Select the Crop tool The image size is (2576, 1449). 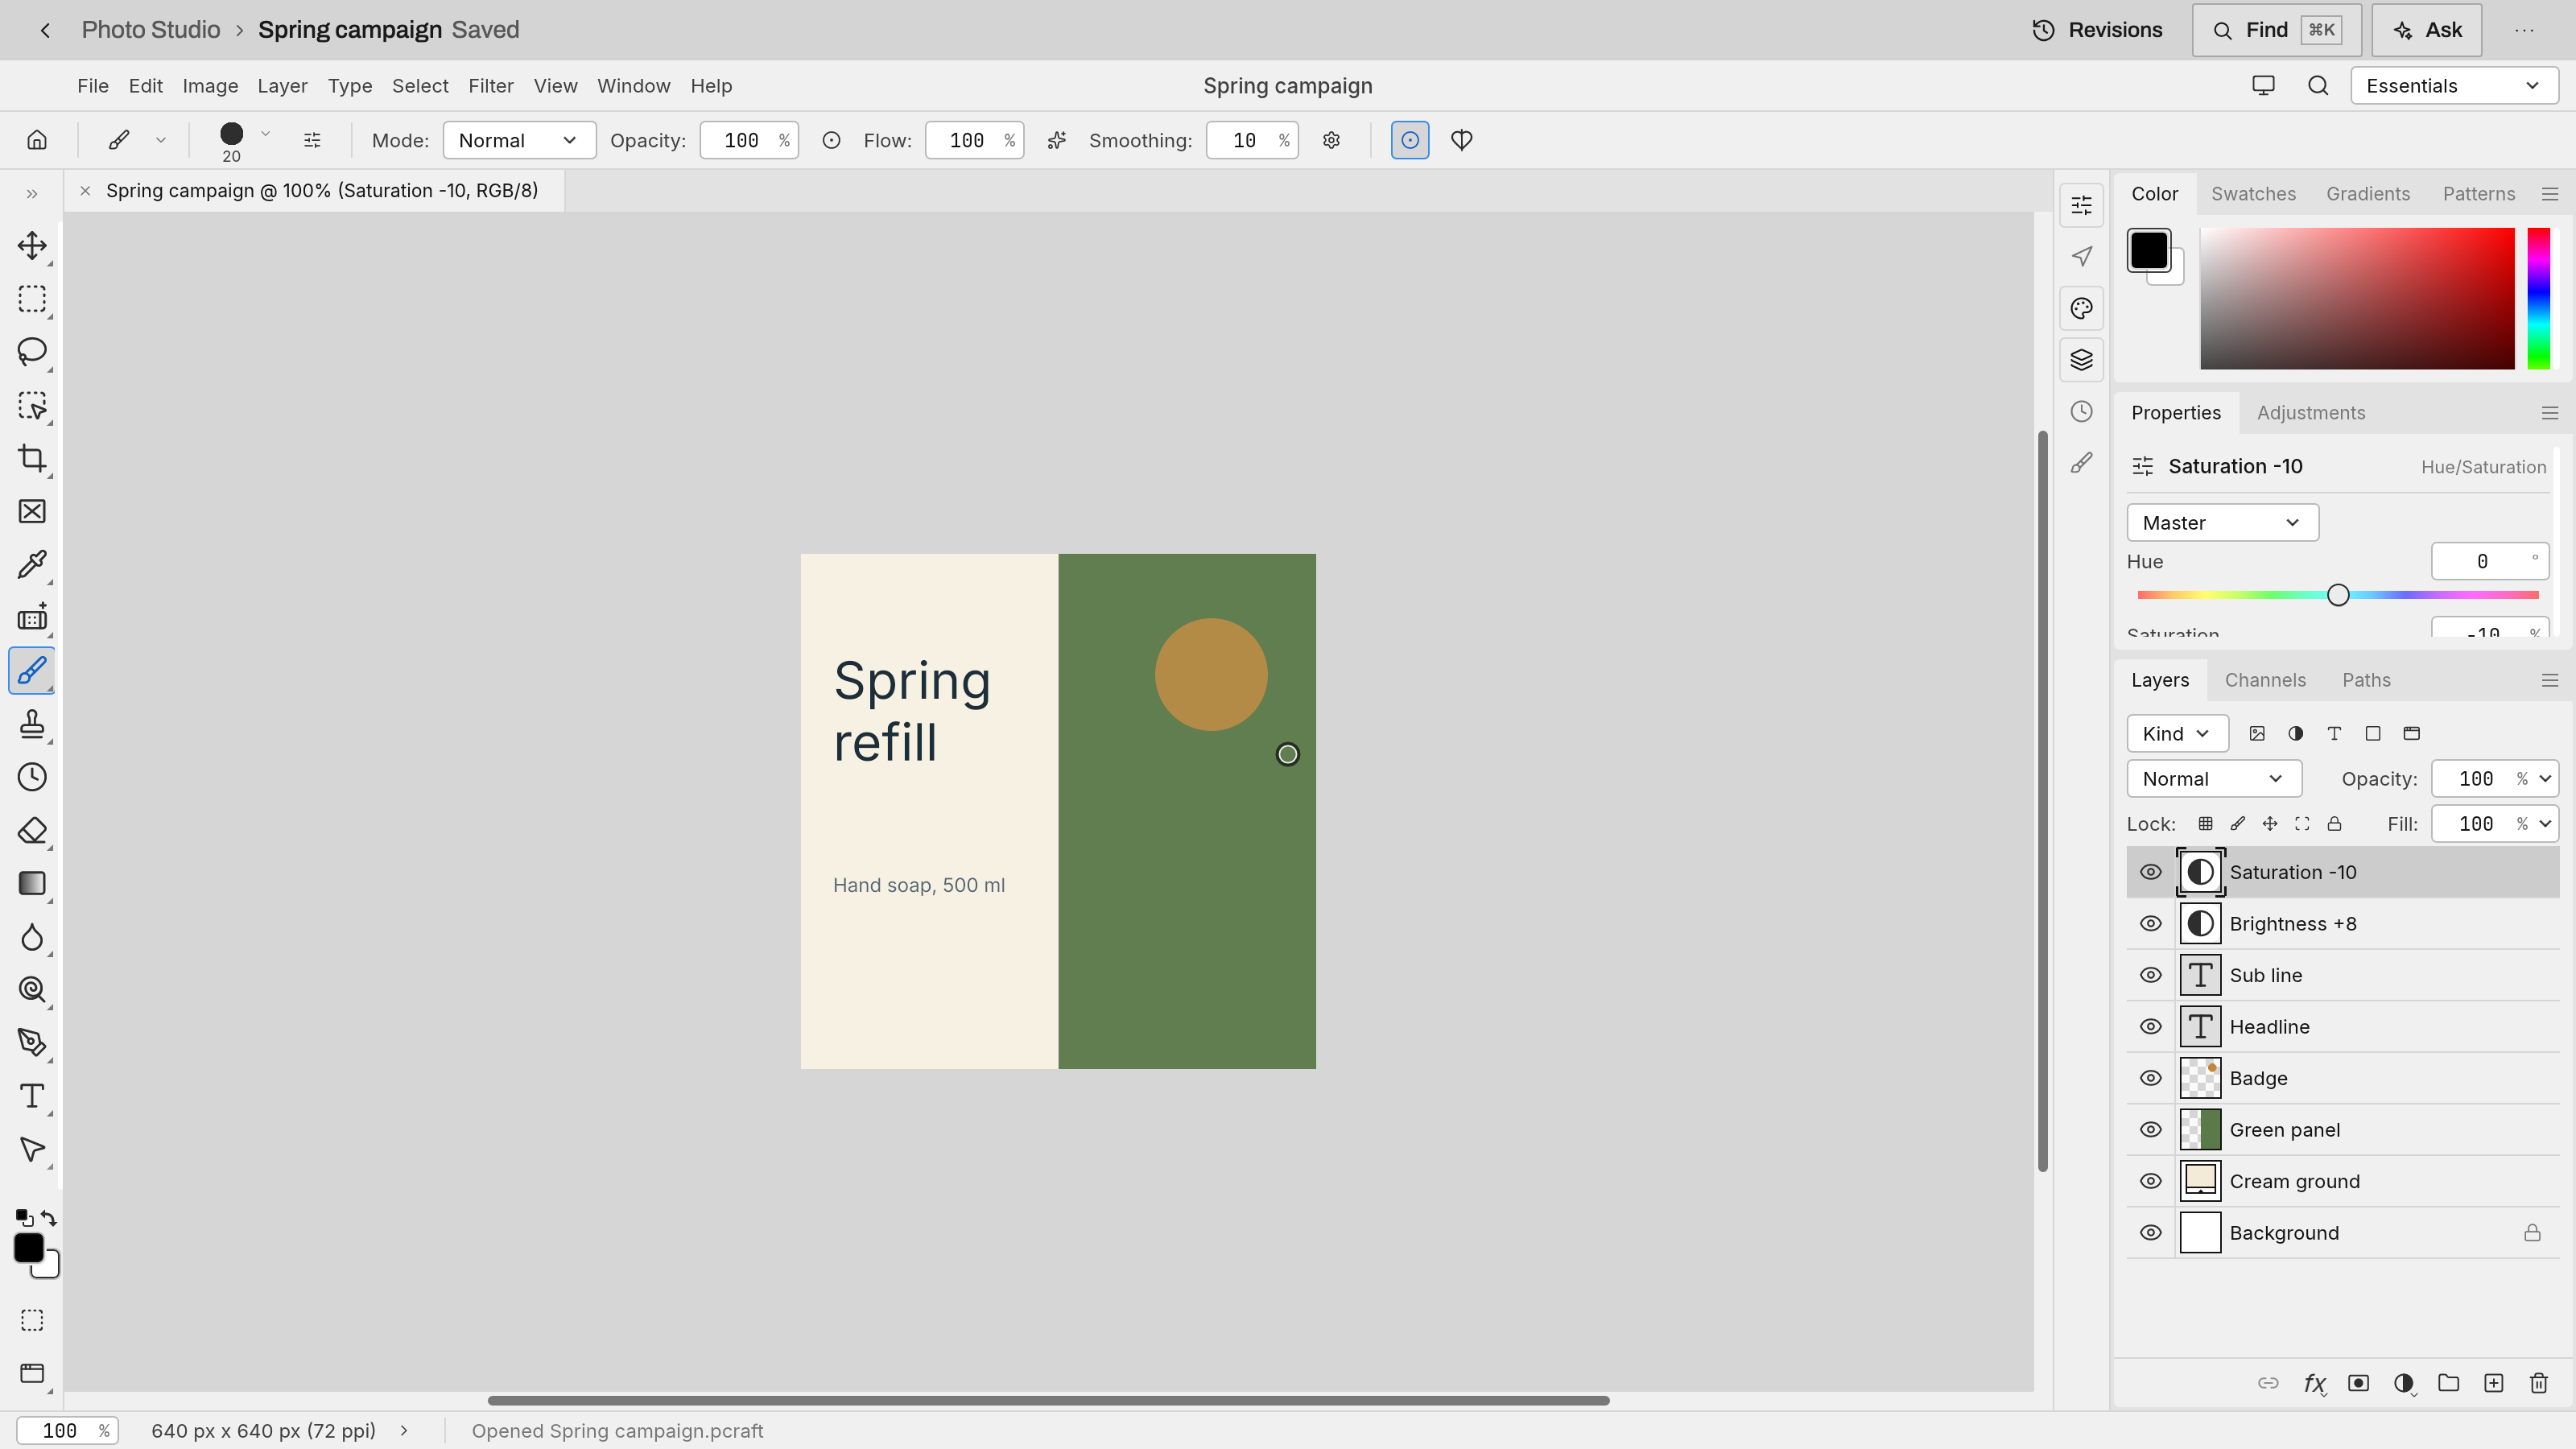32,458
